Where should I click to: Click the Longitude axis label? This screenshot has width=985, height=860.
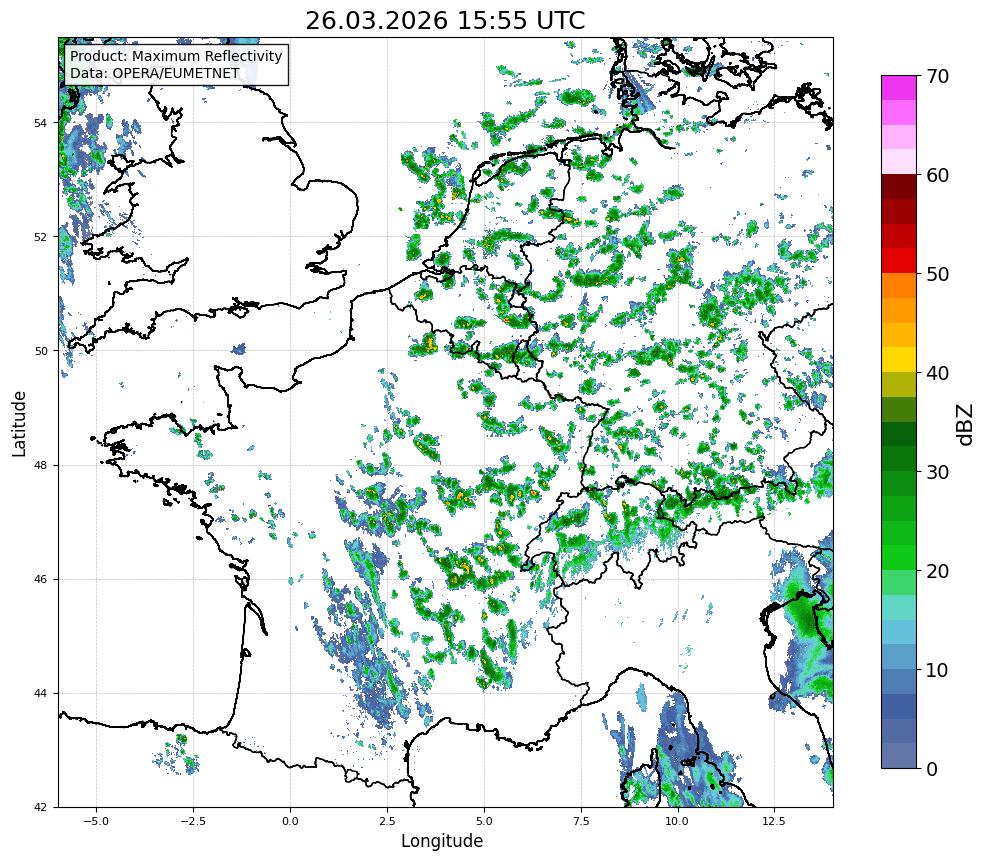click(442, 841)
